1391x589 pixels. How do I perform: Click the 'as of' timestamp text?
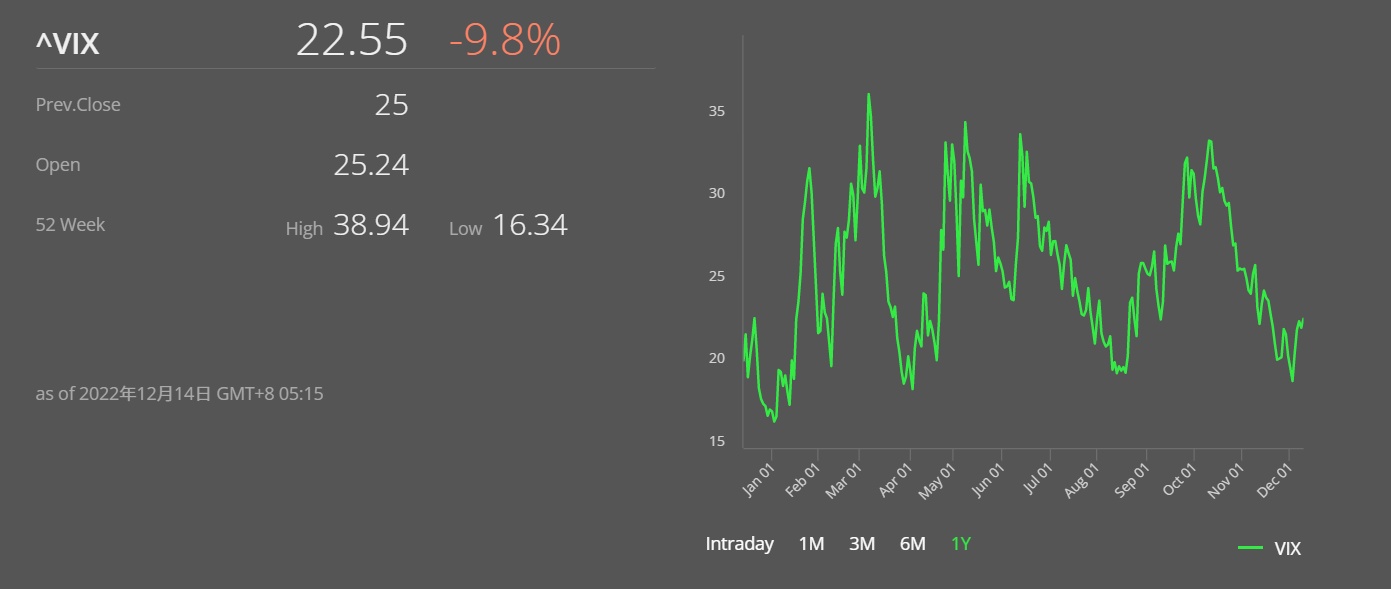pos(179,394)
